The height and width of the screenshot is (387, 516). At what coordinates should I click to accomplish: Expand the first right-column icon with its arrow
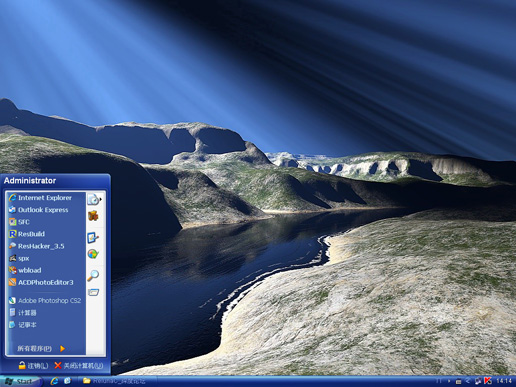(94, 199)
